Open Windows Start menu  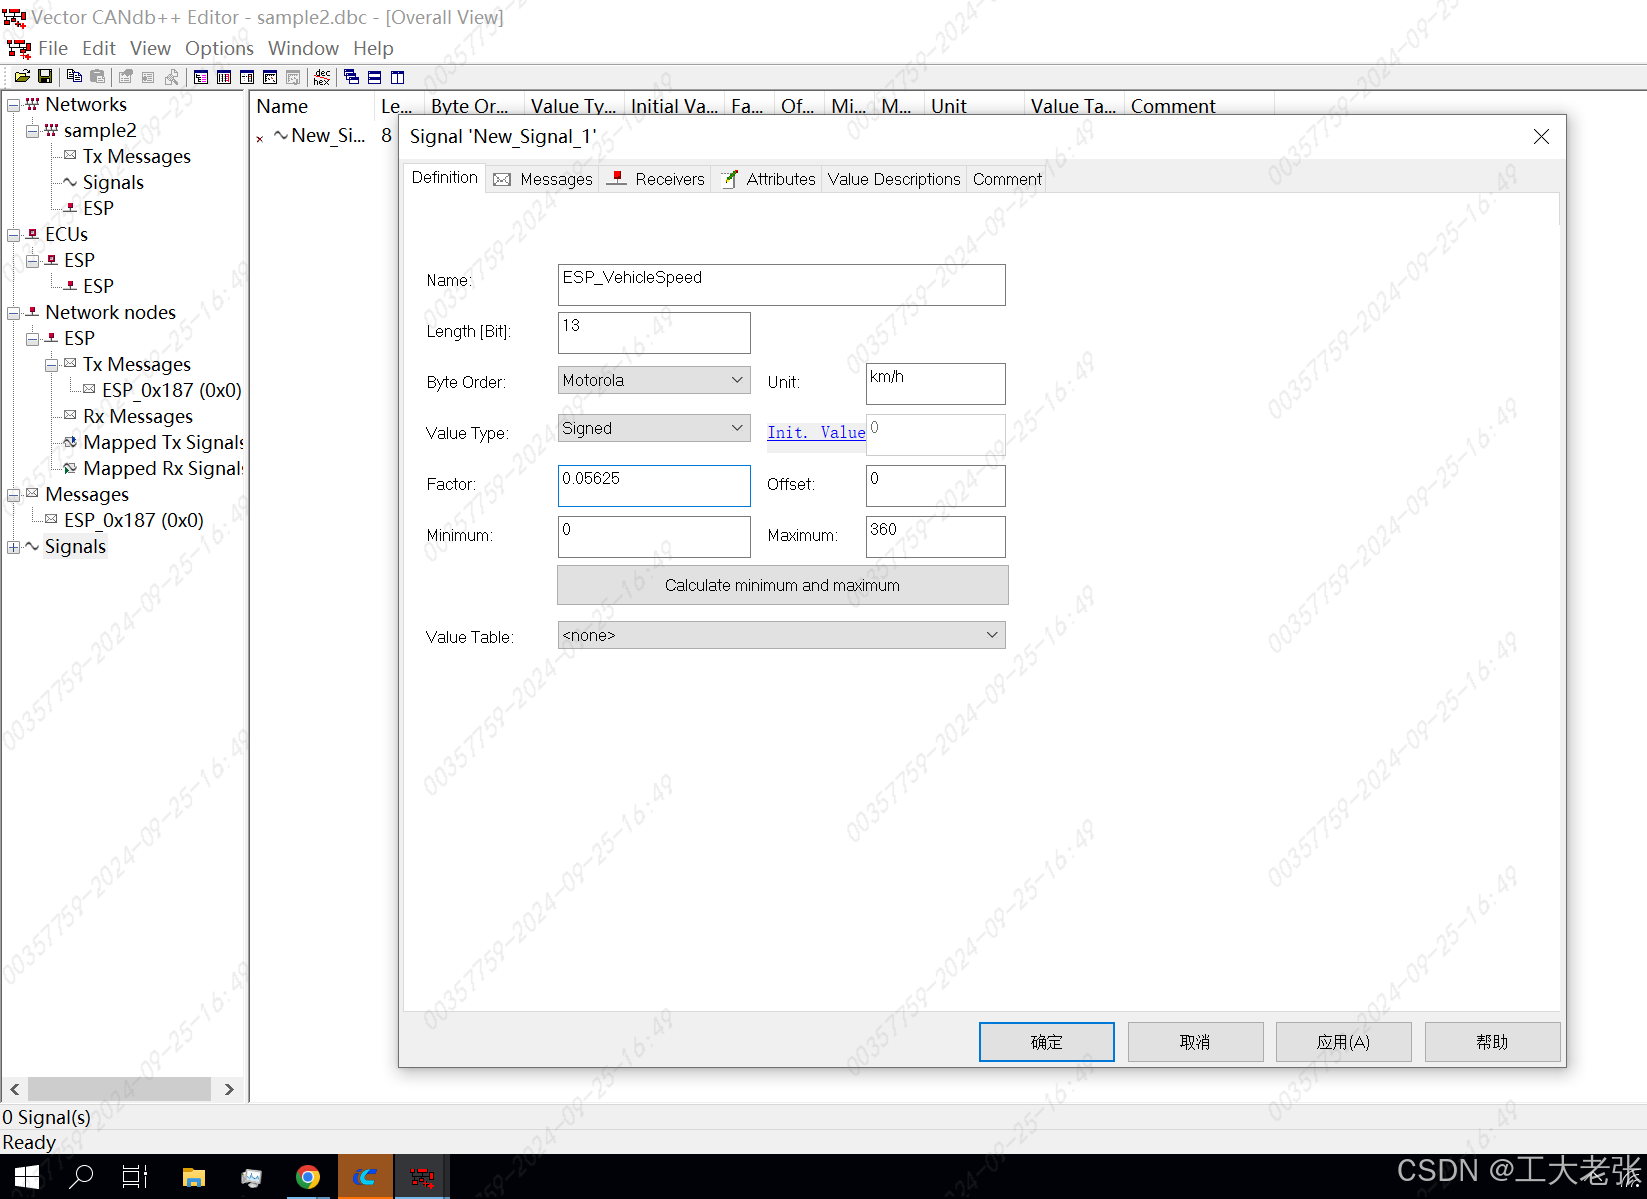pos(27,1177)
